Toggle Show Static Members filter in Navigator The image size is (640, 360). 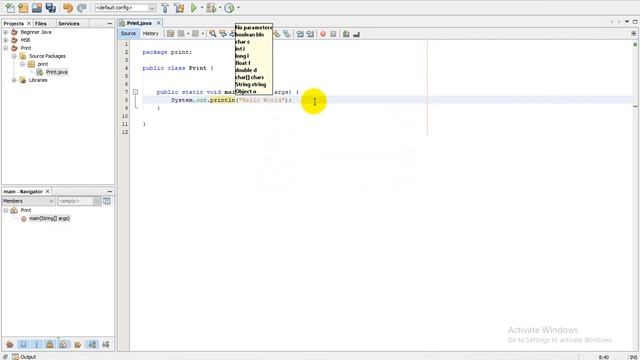click(36, 344)
